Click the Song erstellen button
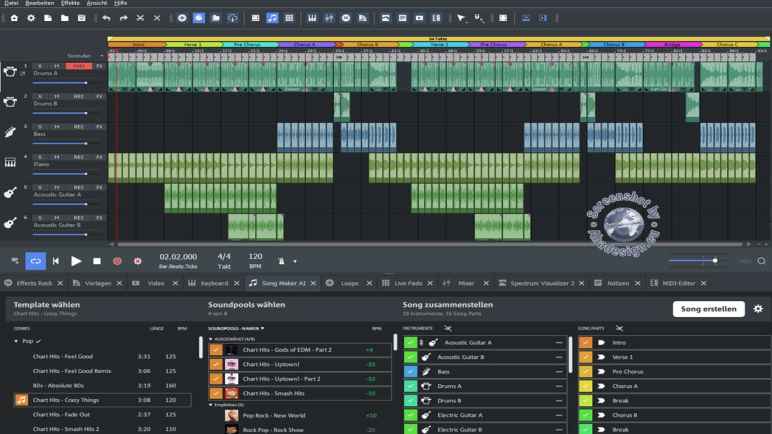The width and height of the screenshot is (772, 434). [x=708, y=309]
